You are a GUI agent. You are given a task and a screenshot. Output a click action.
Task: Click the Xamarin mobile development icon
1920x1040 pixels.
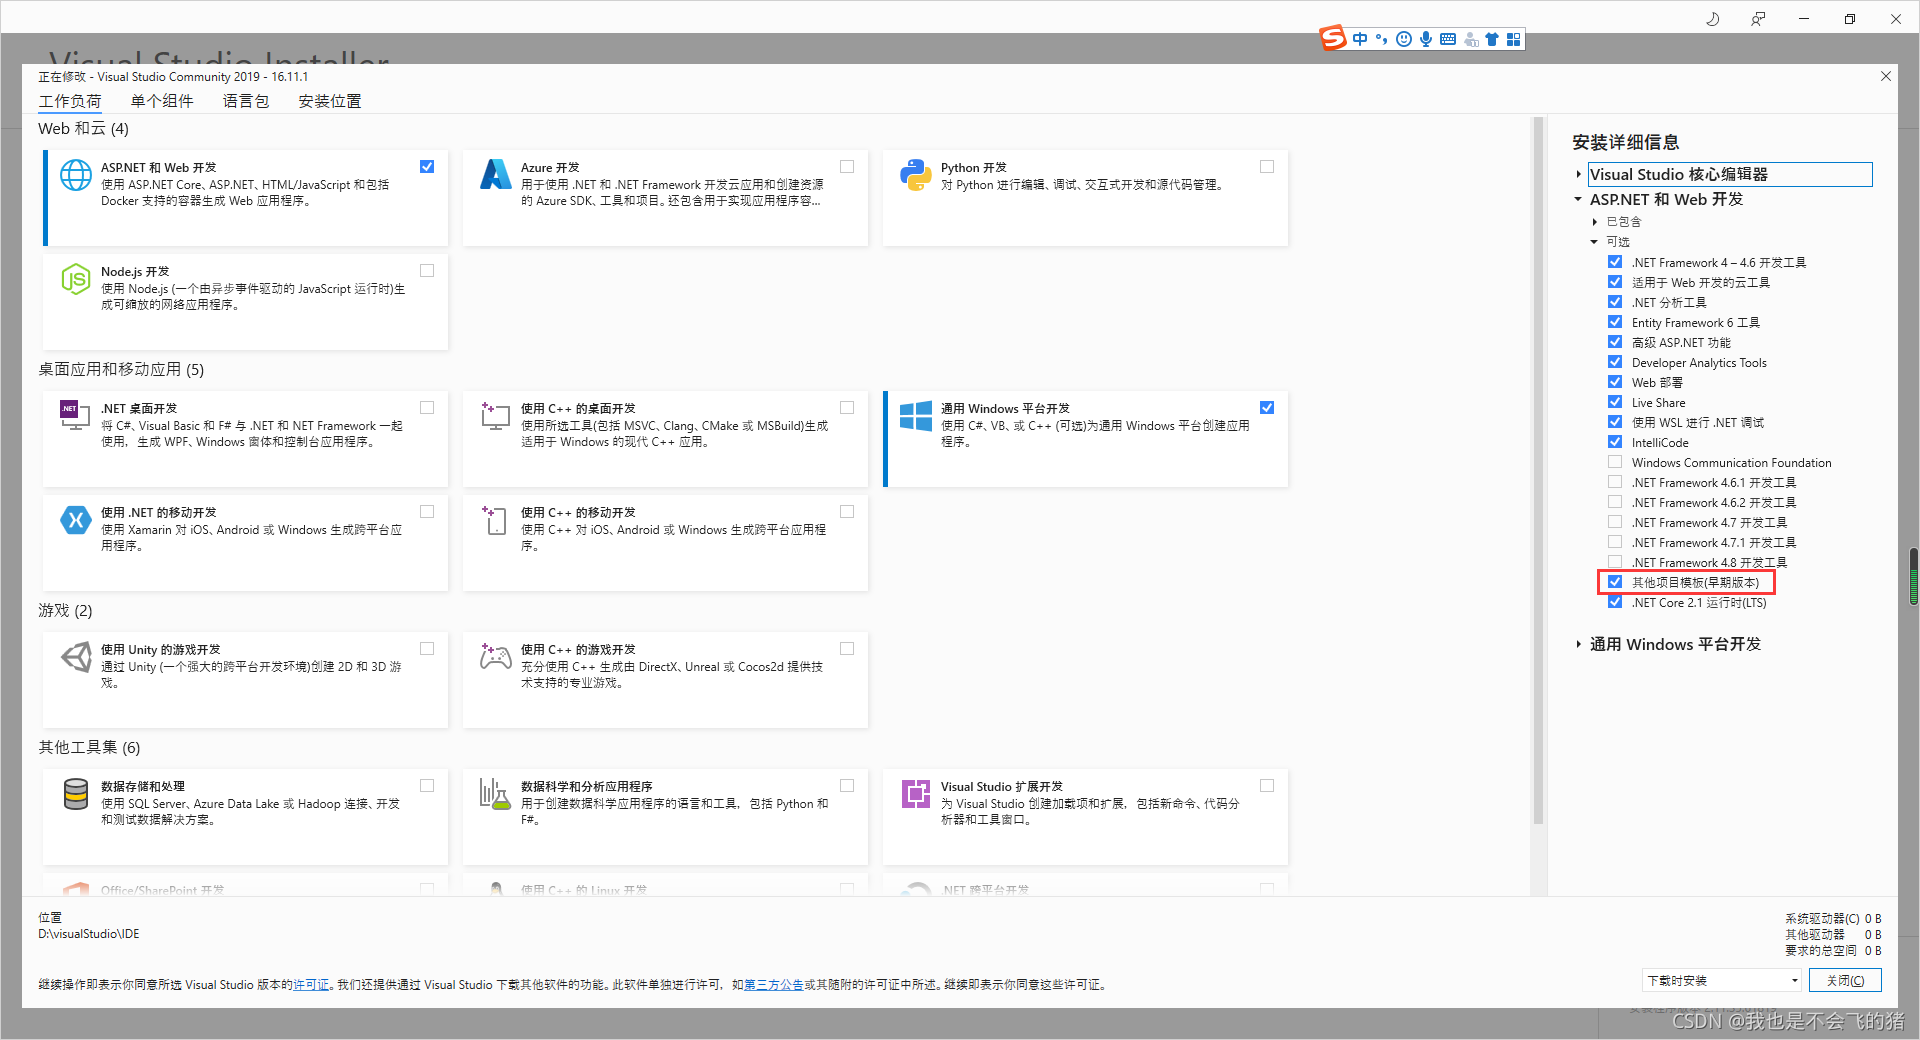(76, 520)
